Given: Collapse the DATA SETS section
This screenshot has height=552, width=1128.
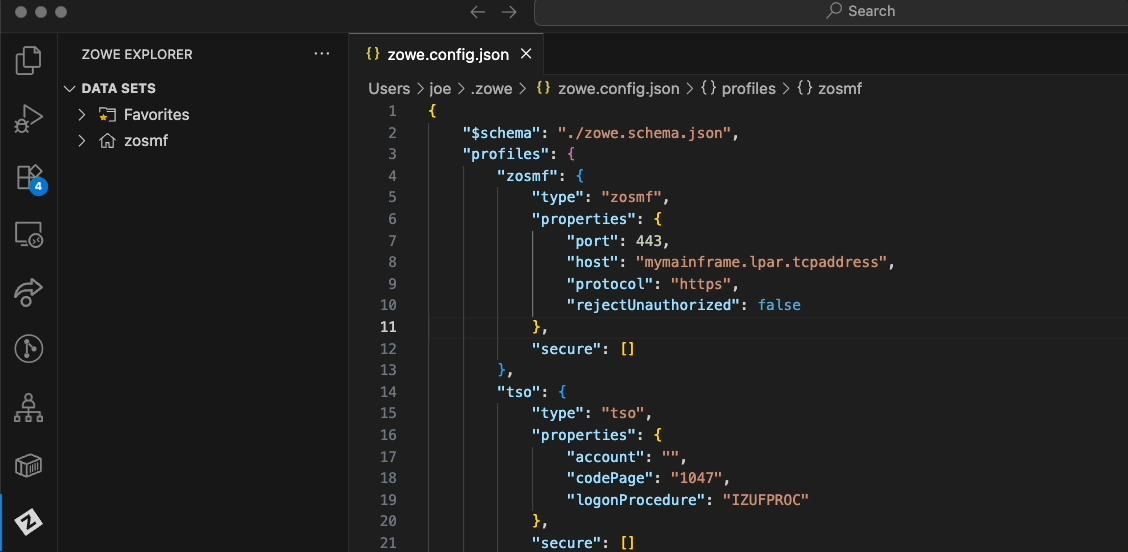Looking at the screenshot, I should click(x=70, y=89).
